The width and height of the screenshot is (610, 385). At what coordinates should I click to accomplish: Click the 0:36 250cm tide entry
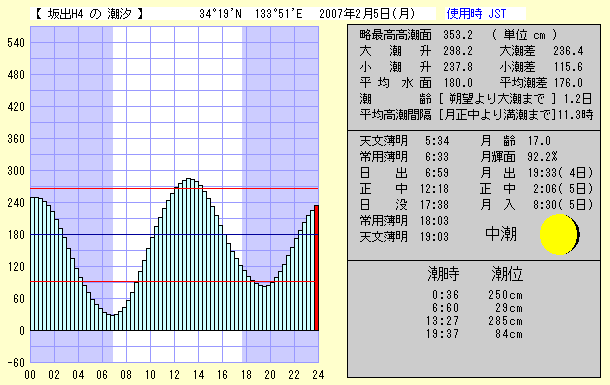(477, 295)
